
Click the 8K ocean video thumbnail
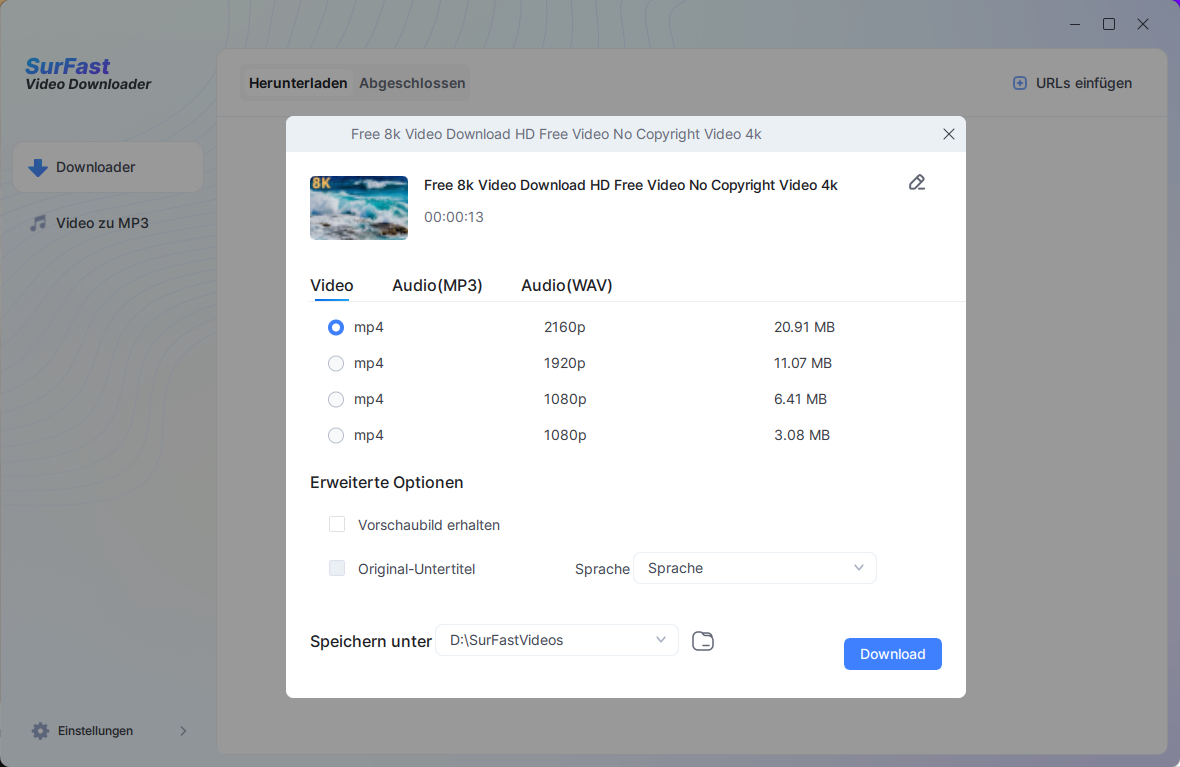[x=359, y=208]
